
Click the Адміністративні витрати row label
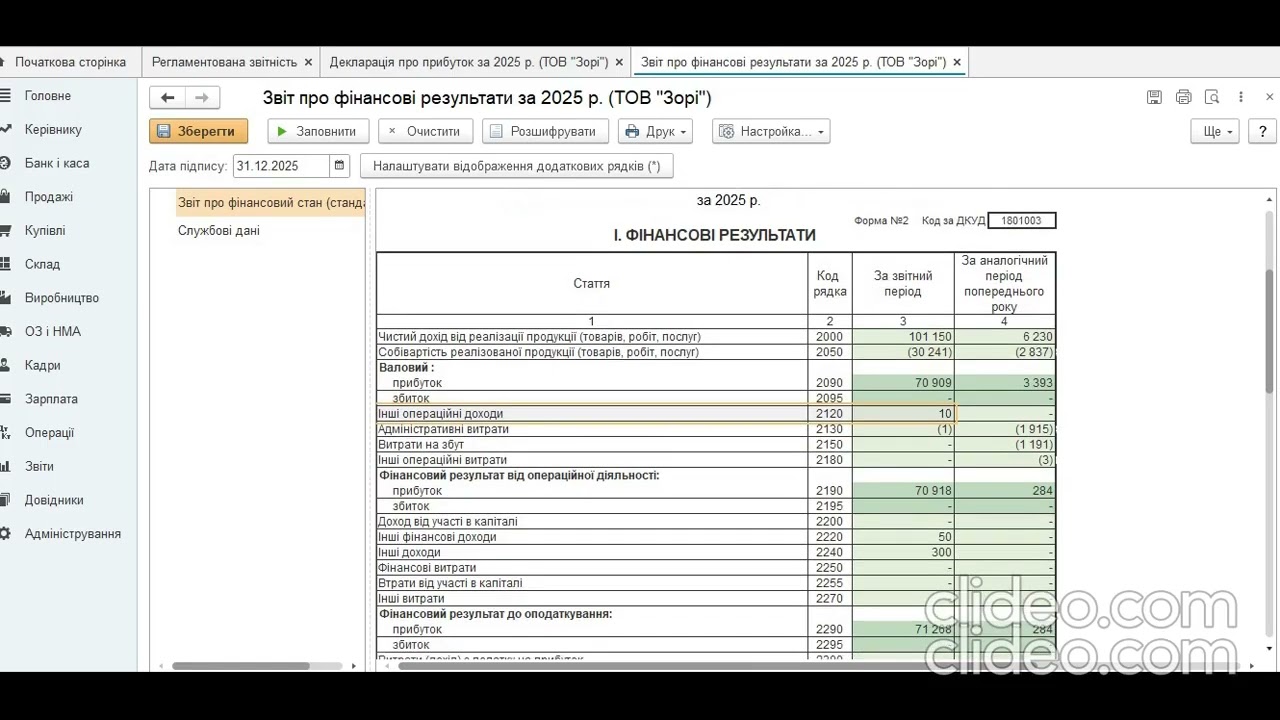[x=443, y=429]
